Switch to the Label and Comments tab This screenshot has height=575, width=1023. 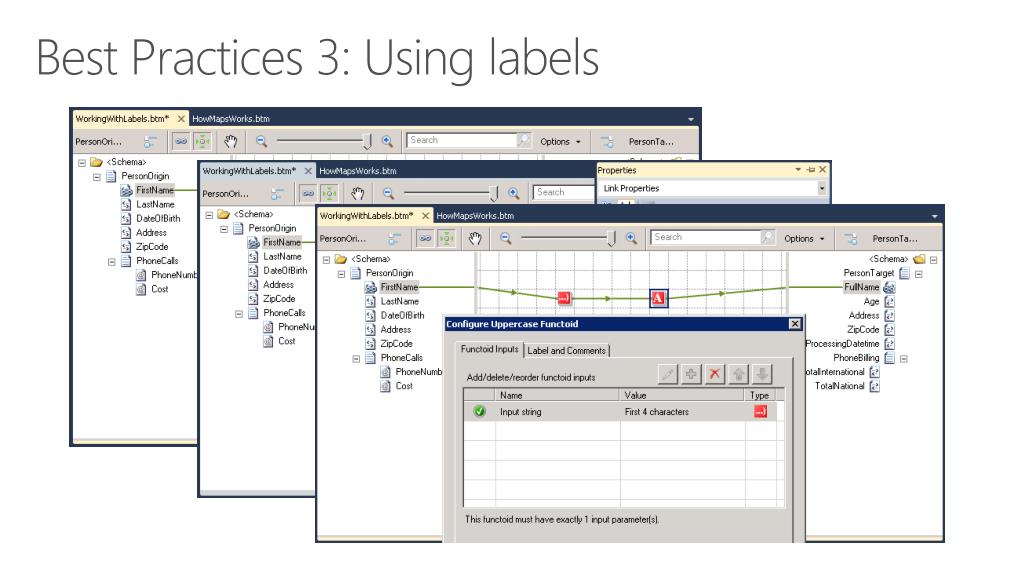[566, 350]
